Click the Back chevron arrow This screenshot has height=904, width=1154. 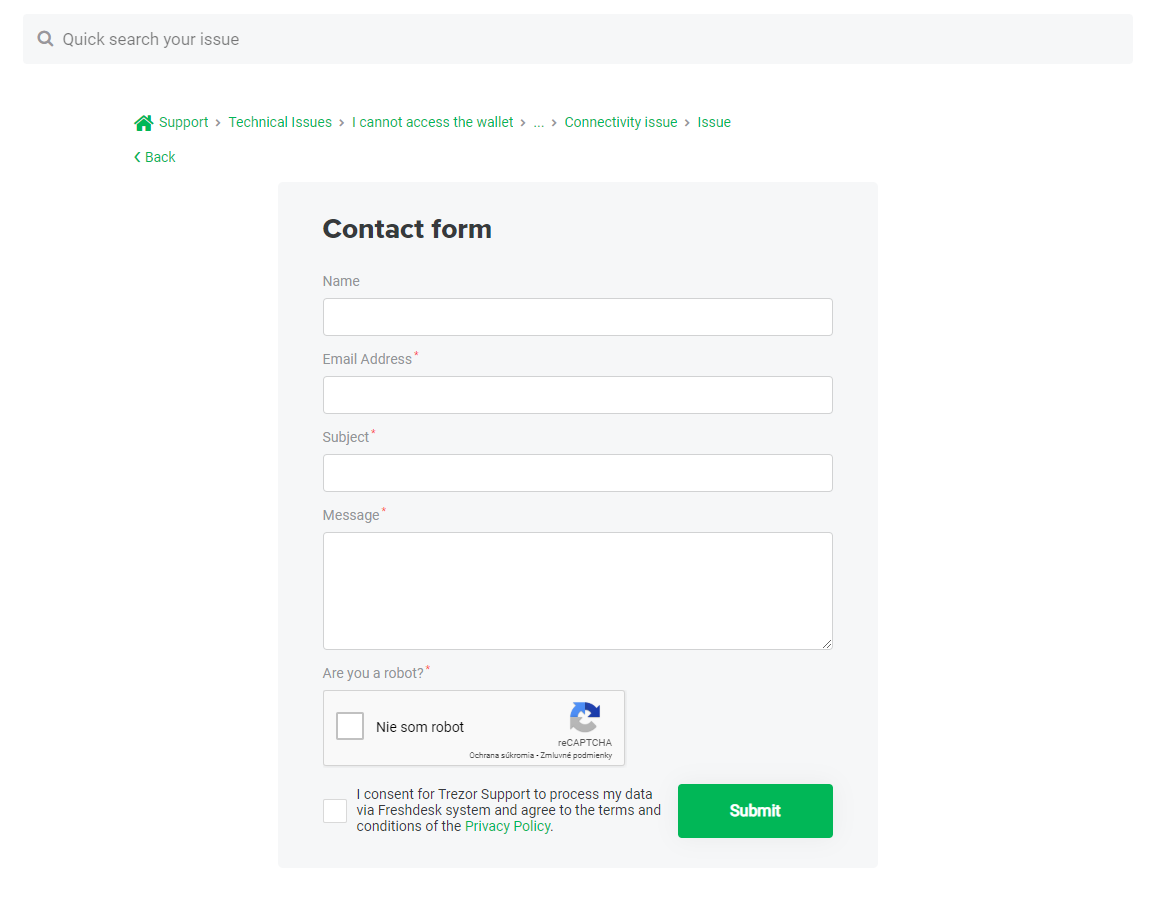137,157
